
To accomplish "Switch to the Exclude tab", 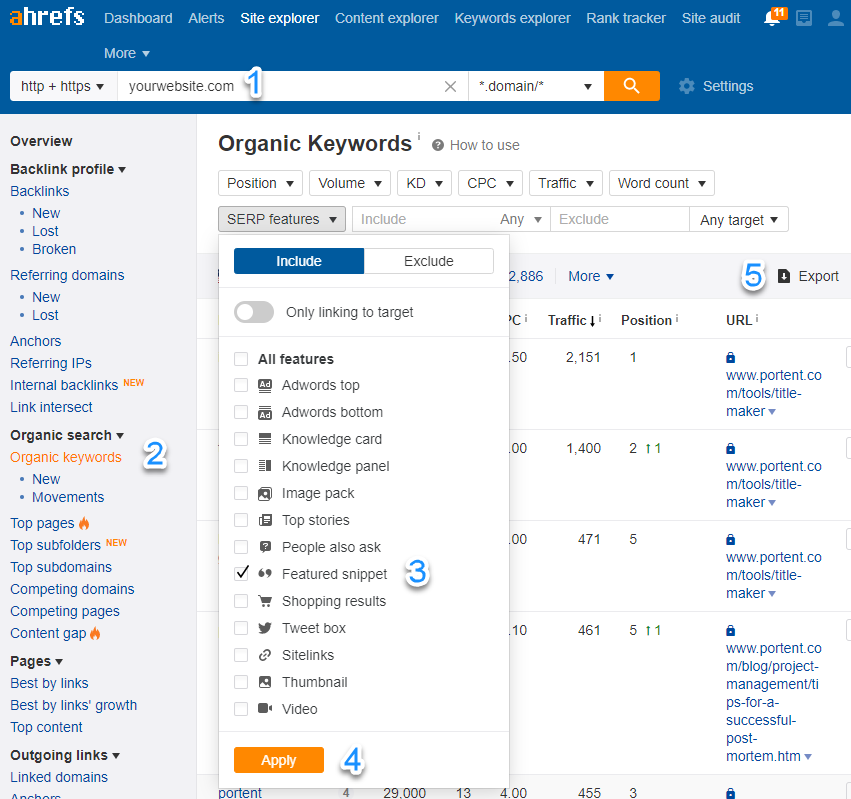I will pyautogui.click(x=429, y=261).
